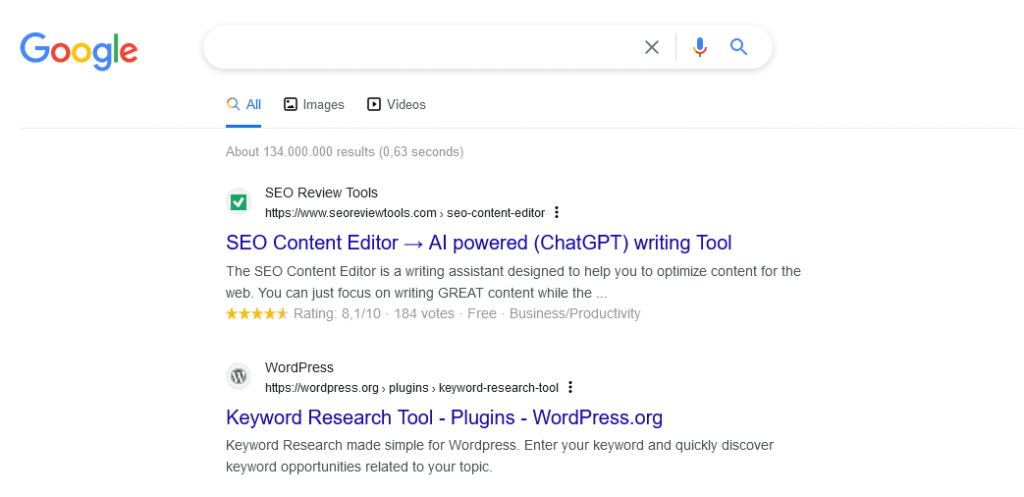Click the Google logo
1024x497 pixels.
pyautogui.click(x=79, y=50)
